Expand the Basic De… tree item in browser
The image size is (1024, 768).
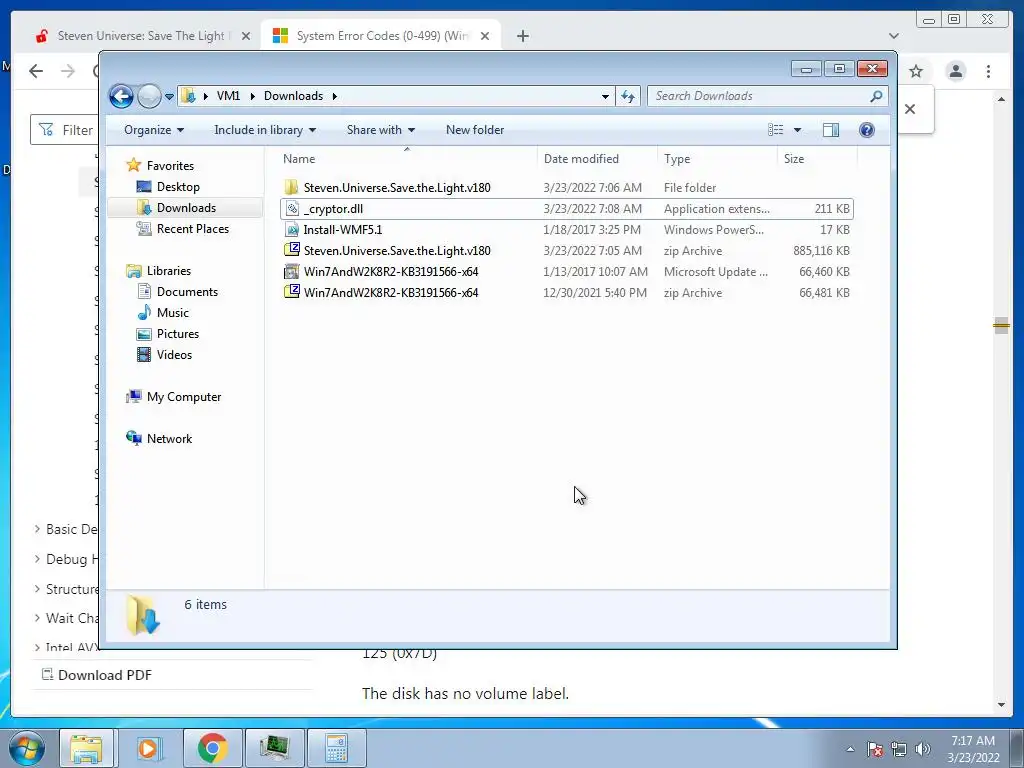coord(37,529)
